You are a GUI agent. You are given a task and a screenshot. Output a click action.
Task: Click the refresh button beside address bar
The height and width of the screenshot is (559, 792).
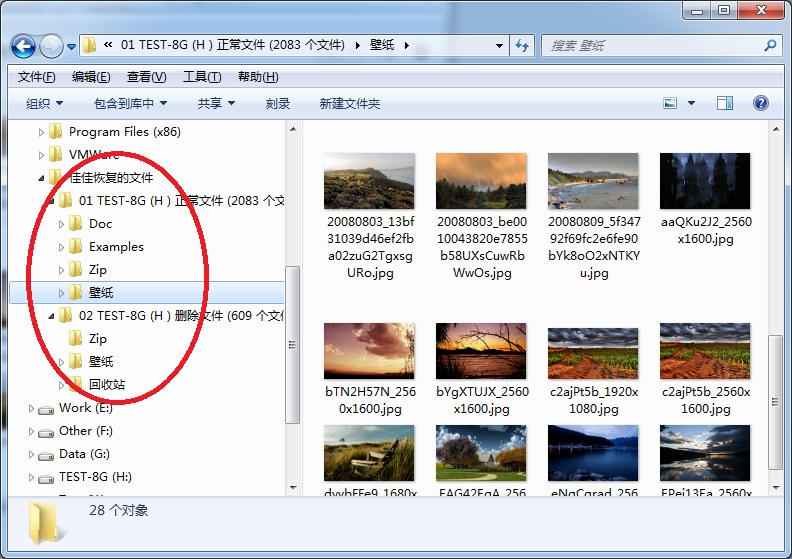pyautogui.click(x=522, y=46)
